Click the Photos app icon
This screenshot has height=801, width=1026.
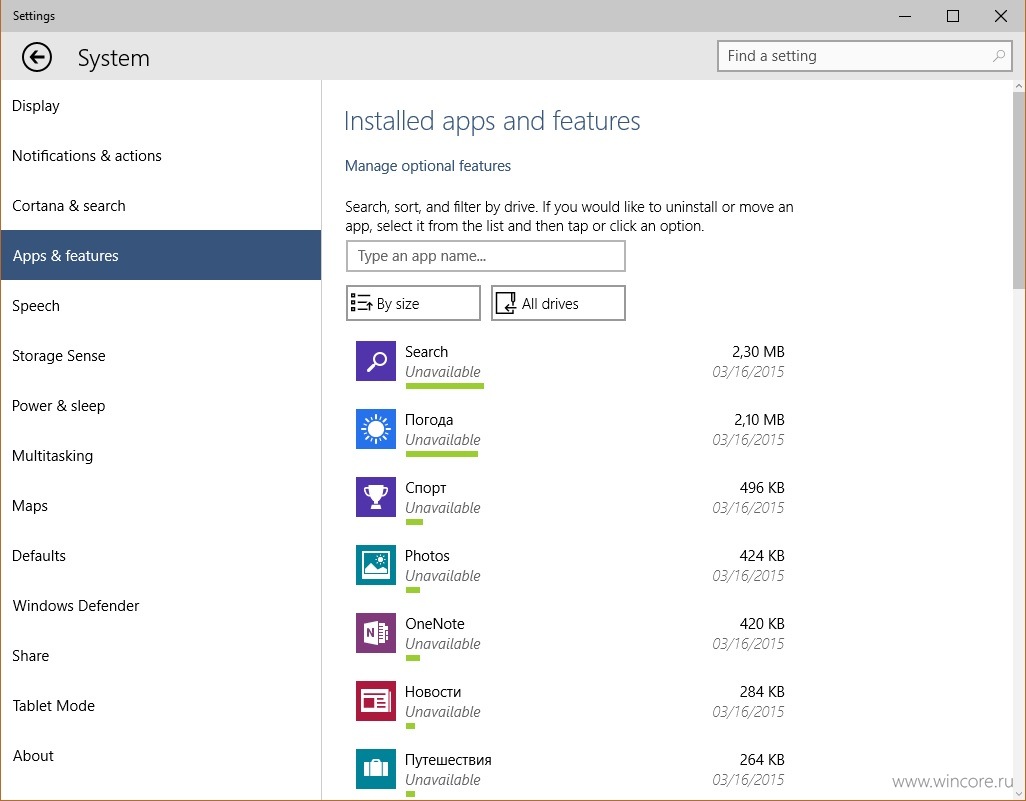click(376, 565)
